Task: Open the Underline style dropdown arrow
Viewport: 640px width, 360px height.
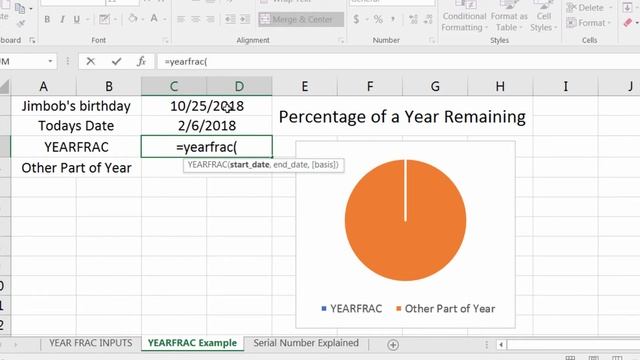Action: pos(87,20)
